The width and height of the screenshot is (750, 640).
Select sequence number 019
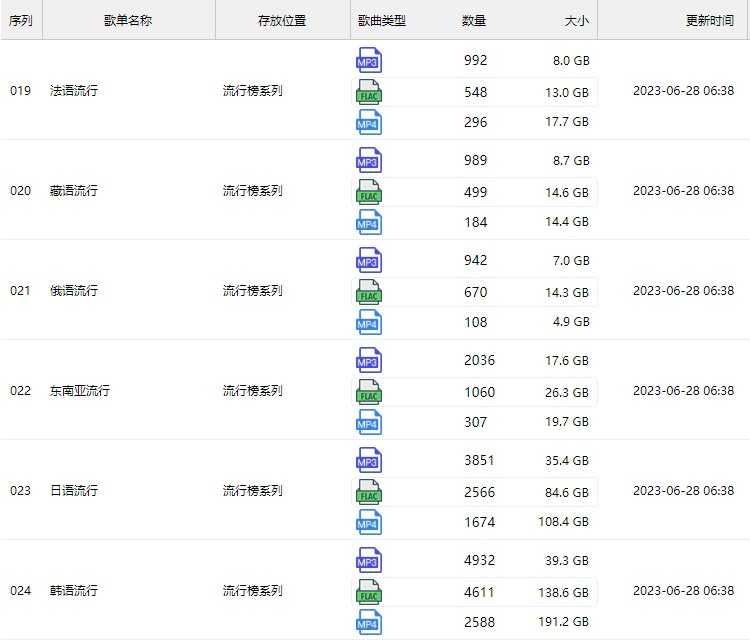pos(21,90)
